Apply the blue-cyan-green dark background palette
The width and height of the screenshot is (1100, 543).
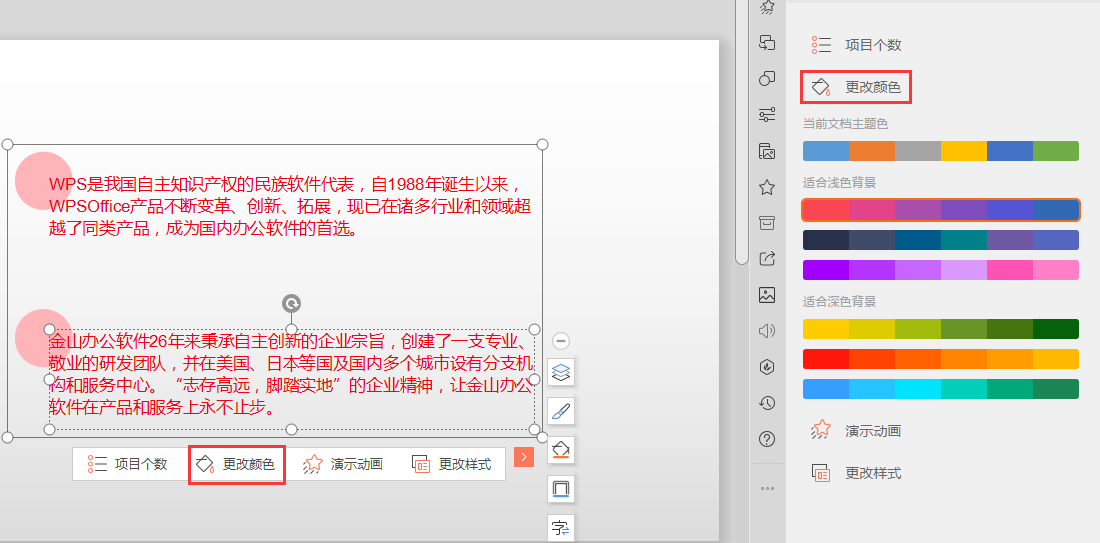point(941,389)
